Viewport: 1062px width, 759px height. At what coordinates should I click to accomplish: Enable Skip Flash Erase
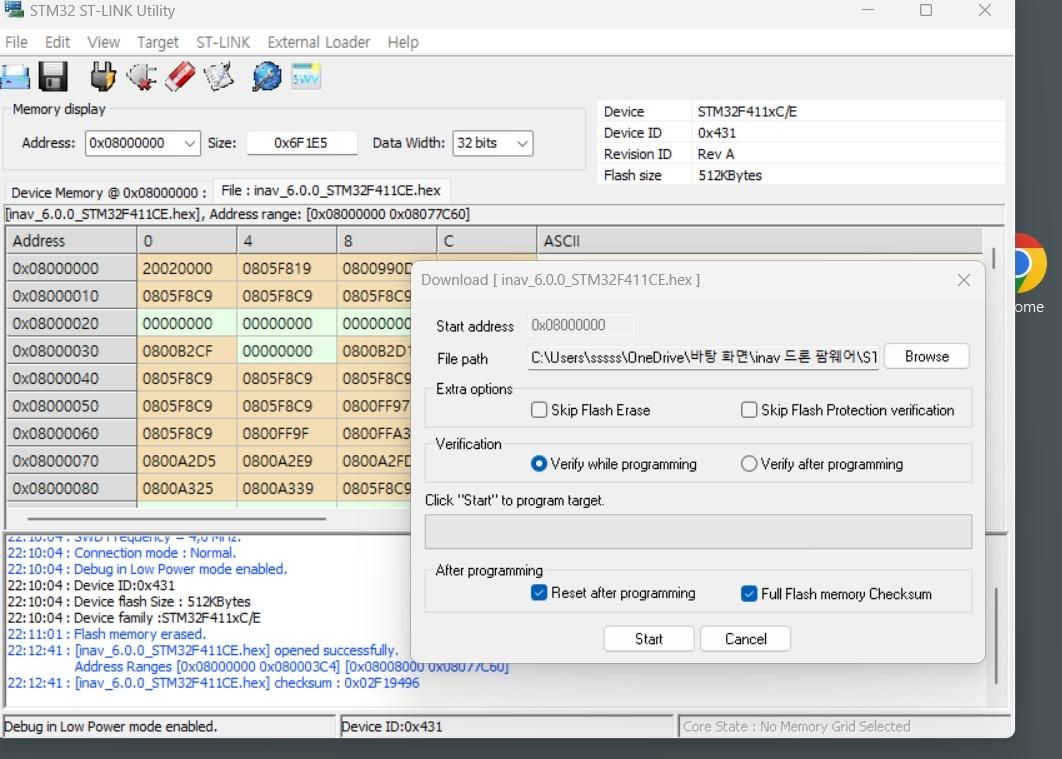pyautogui.click(x=539, y=409)
